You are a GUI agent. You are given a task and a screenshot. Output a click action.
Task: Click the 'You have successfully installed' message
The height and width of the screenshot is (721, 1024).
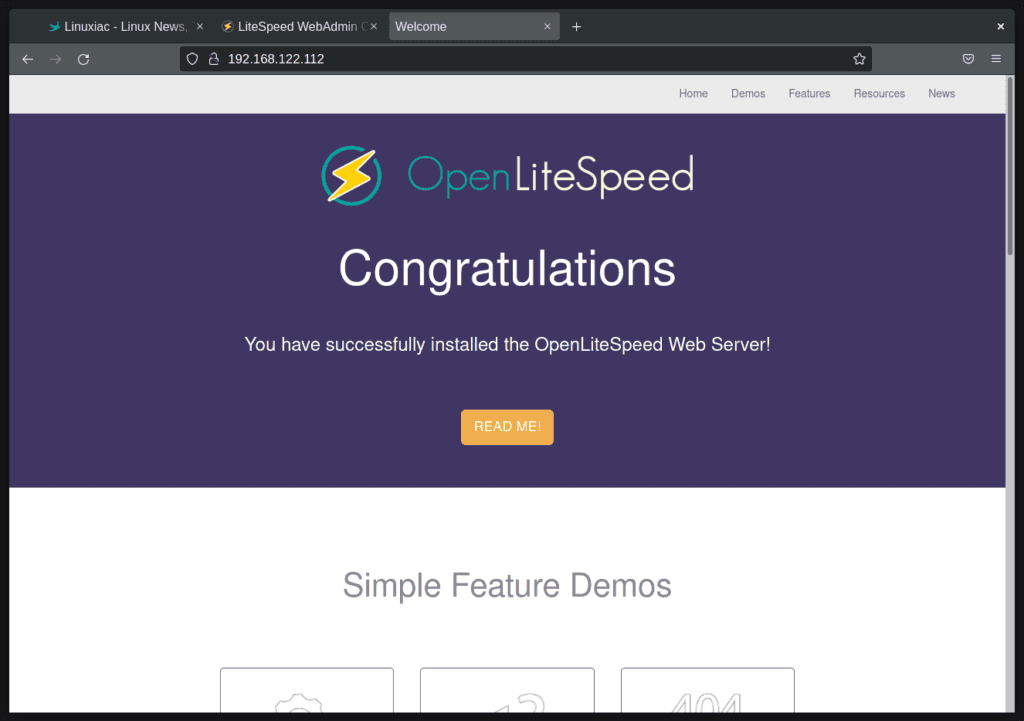click(x=507, y=344)
